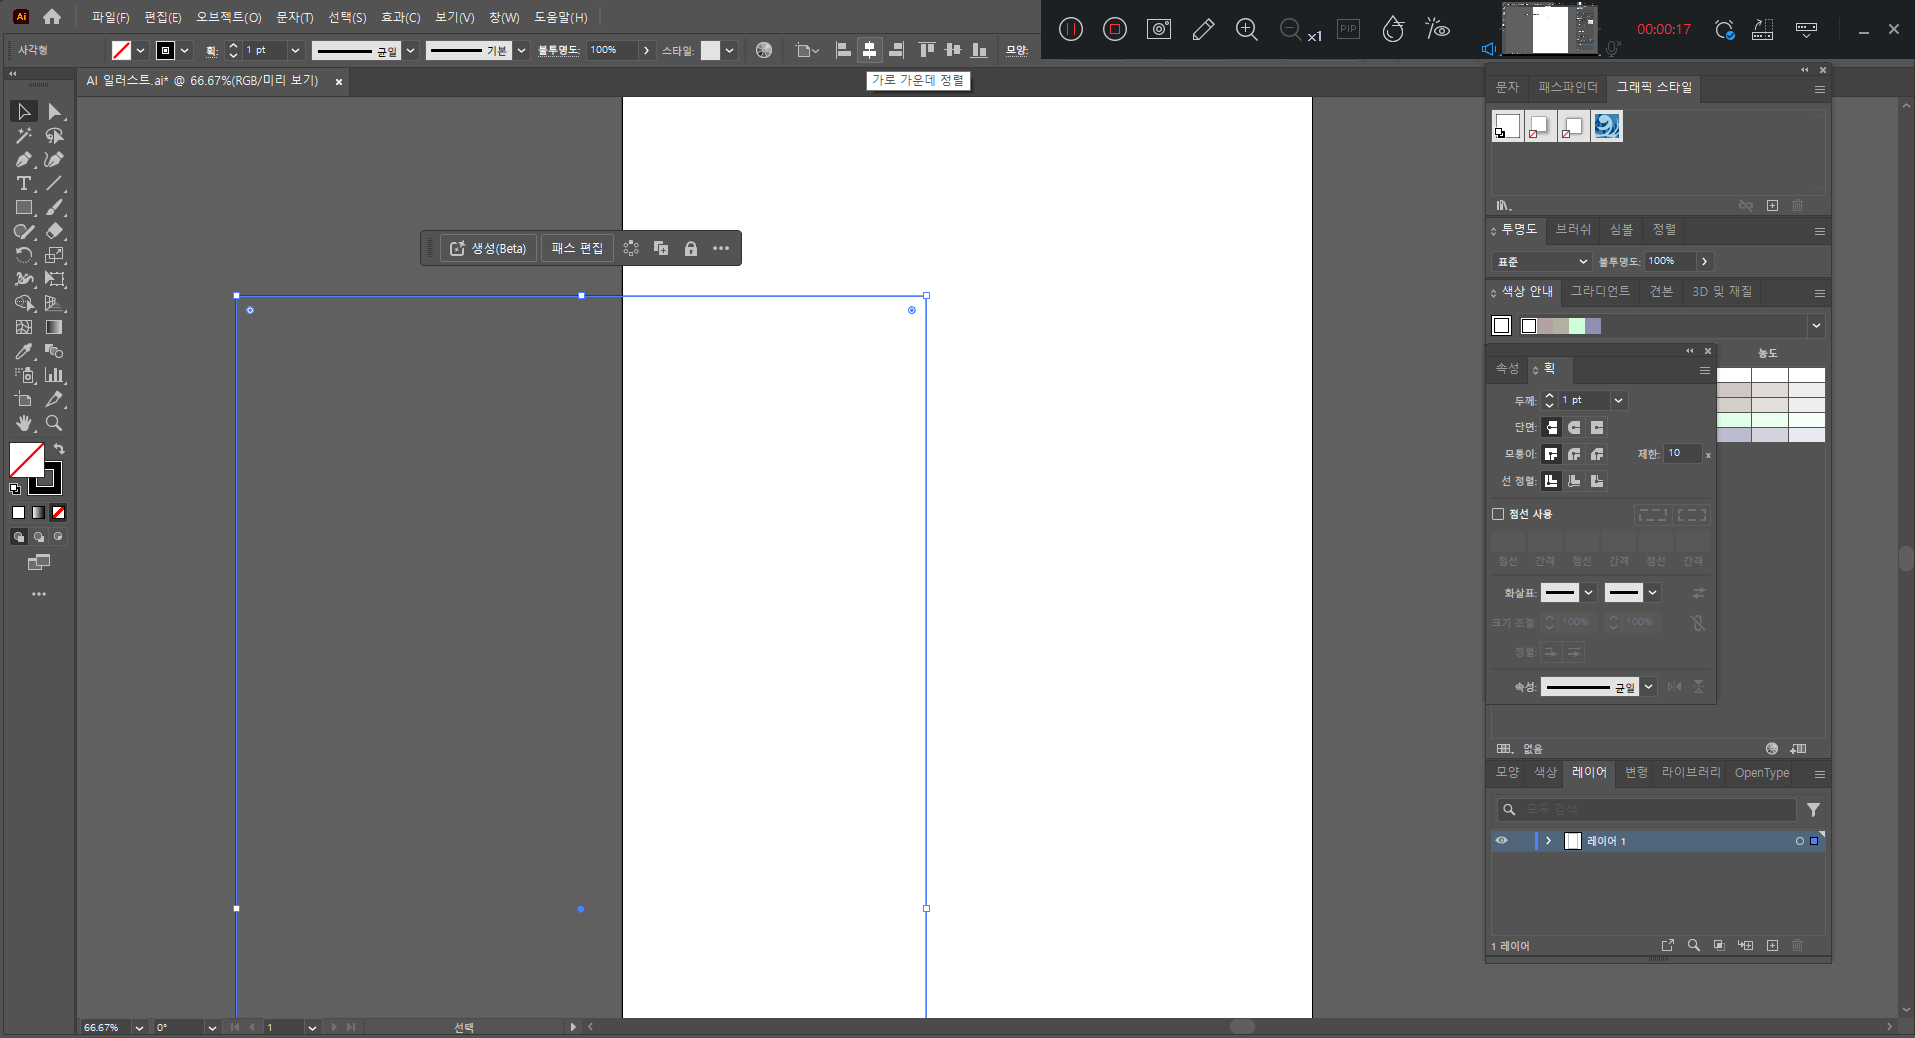Image resolution: width=1915 pixels, height=1038 pixels.
Task: Open the 오브젝트(O) menu
Action: pyautogui.click(x=228, y=17)
